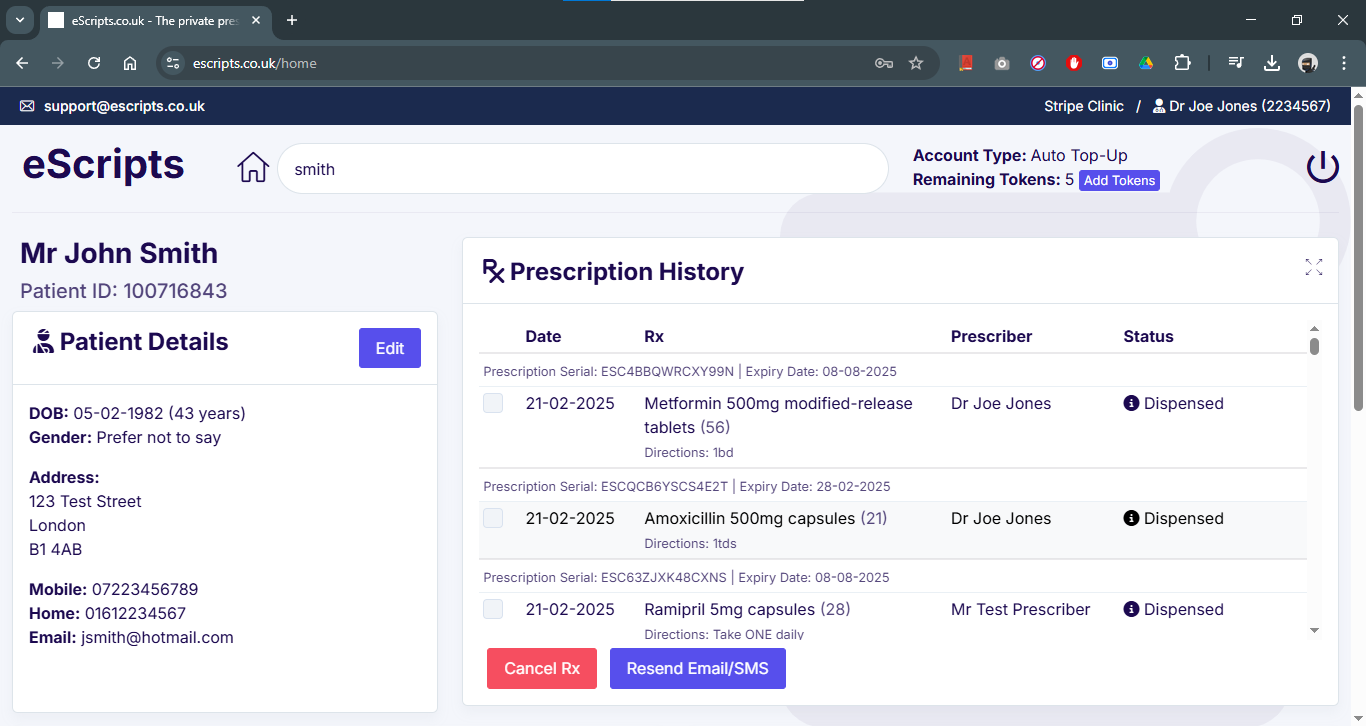Open the Chrome profile avatar

[1308, 63]
